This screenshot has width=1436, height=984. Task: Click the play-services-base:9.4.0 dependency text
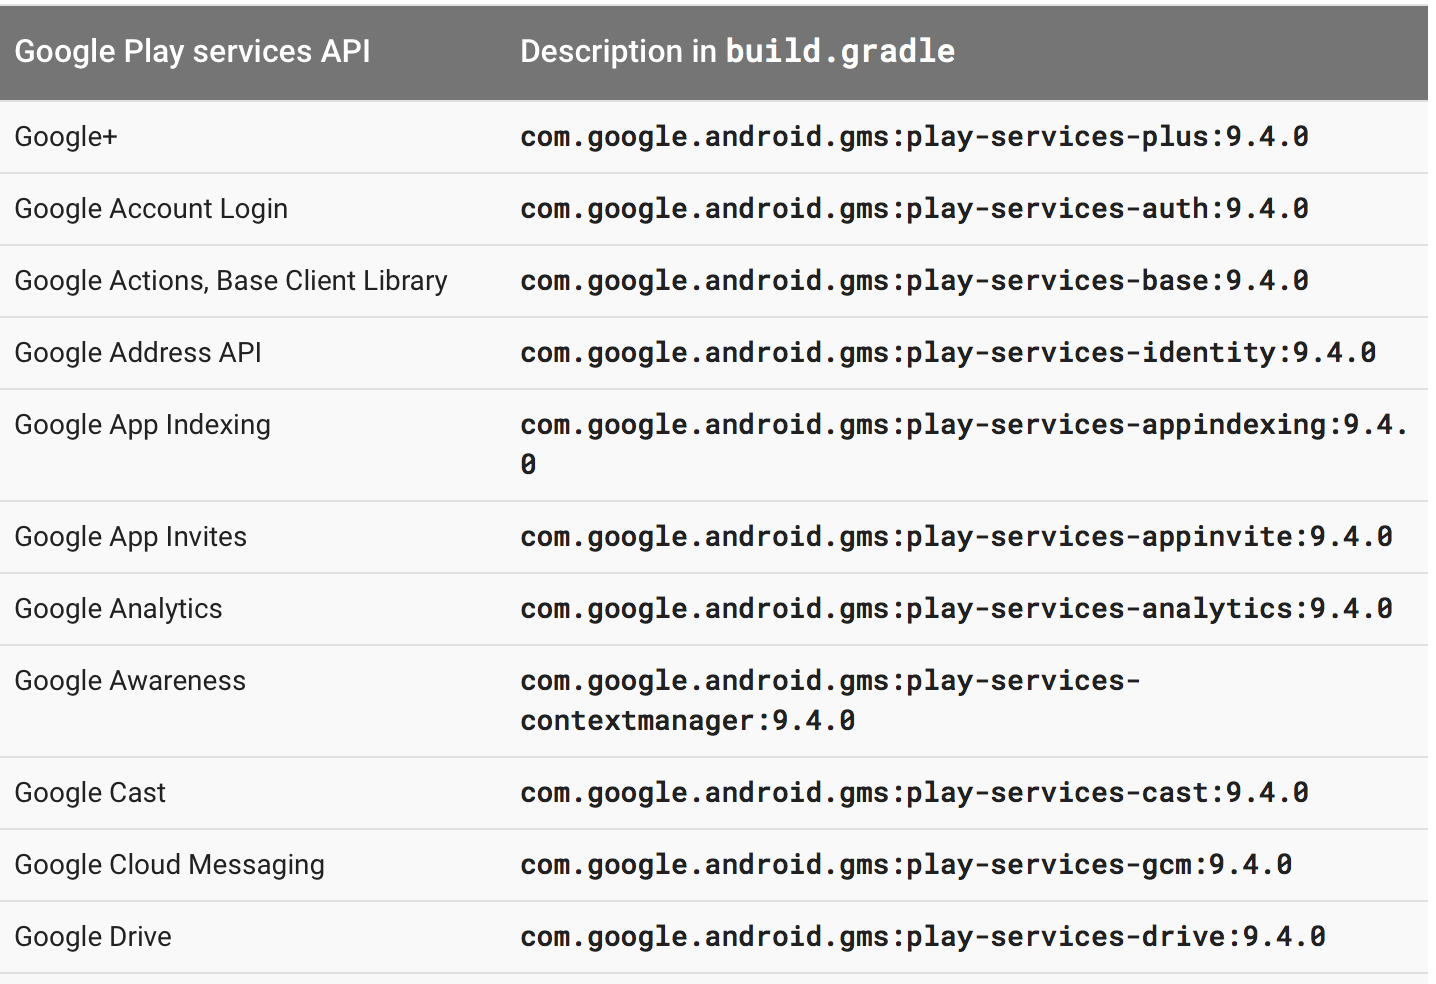(914, 281)
